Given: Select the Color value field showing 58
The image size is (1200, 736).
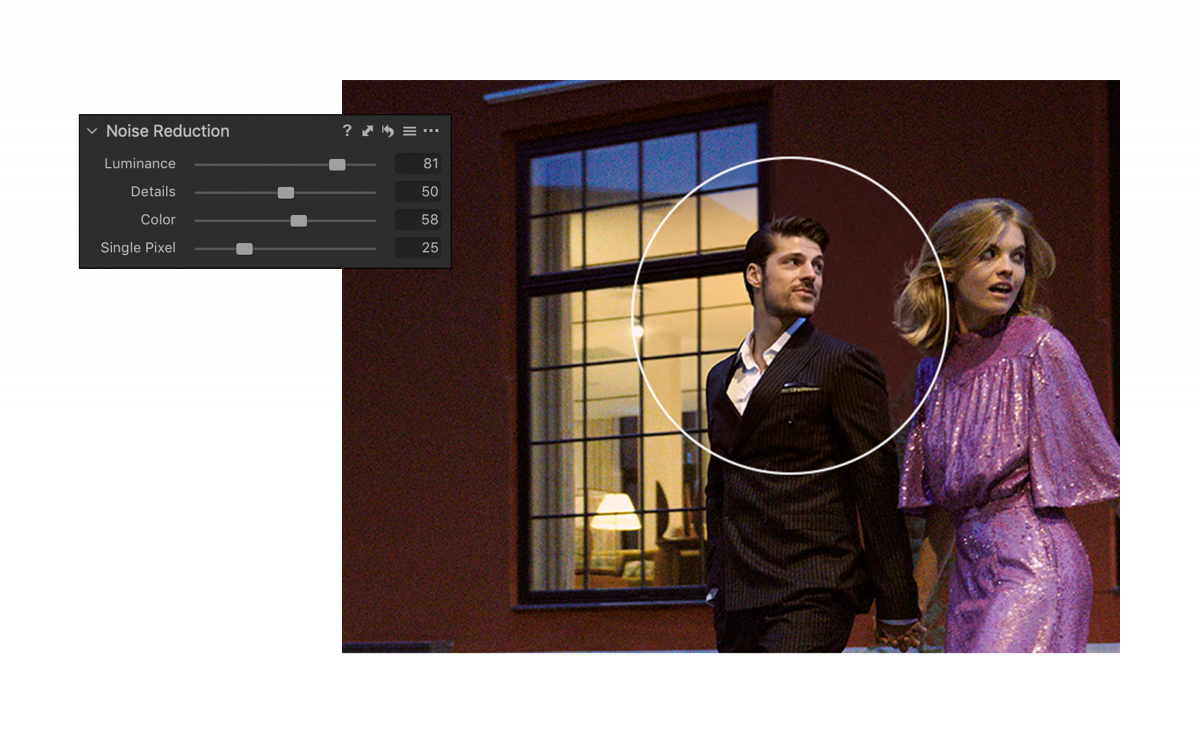Looking at the screenshot, I should point(418,220).
